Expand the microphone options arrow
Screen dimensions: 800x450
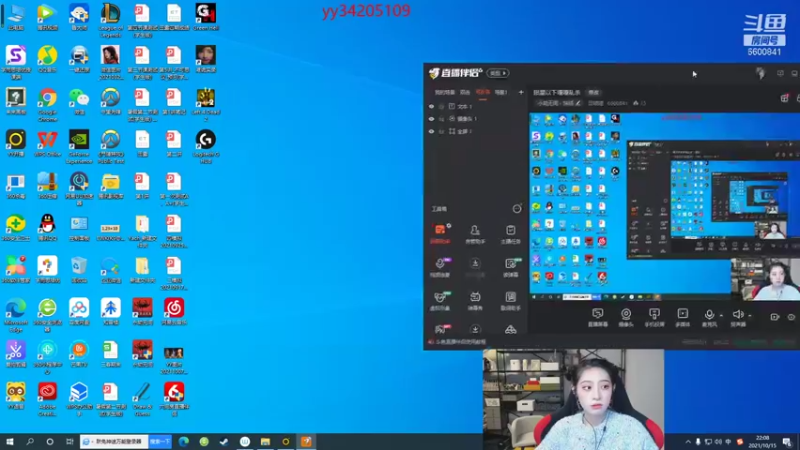(x=721, y=316)
